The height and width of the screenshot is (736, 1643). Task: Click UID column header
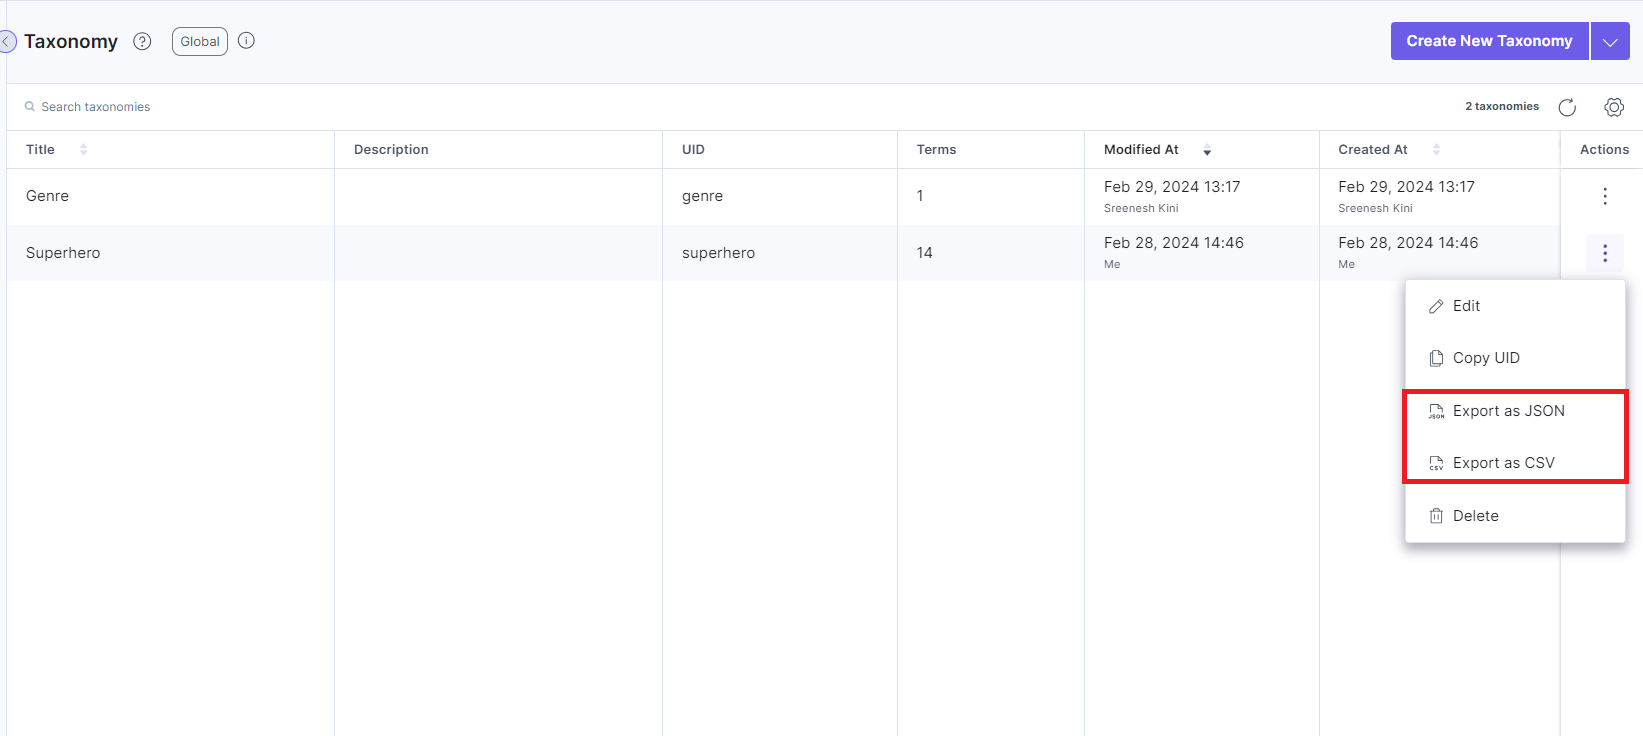[x=693, y=149]
